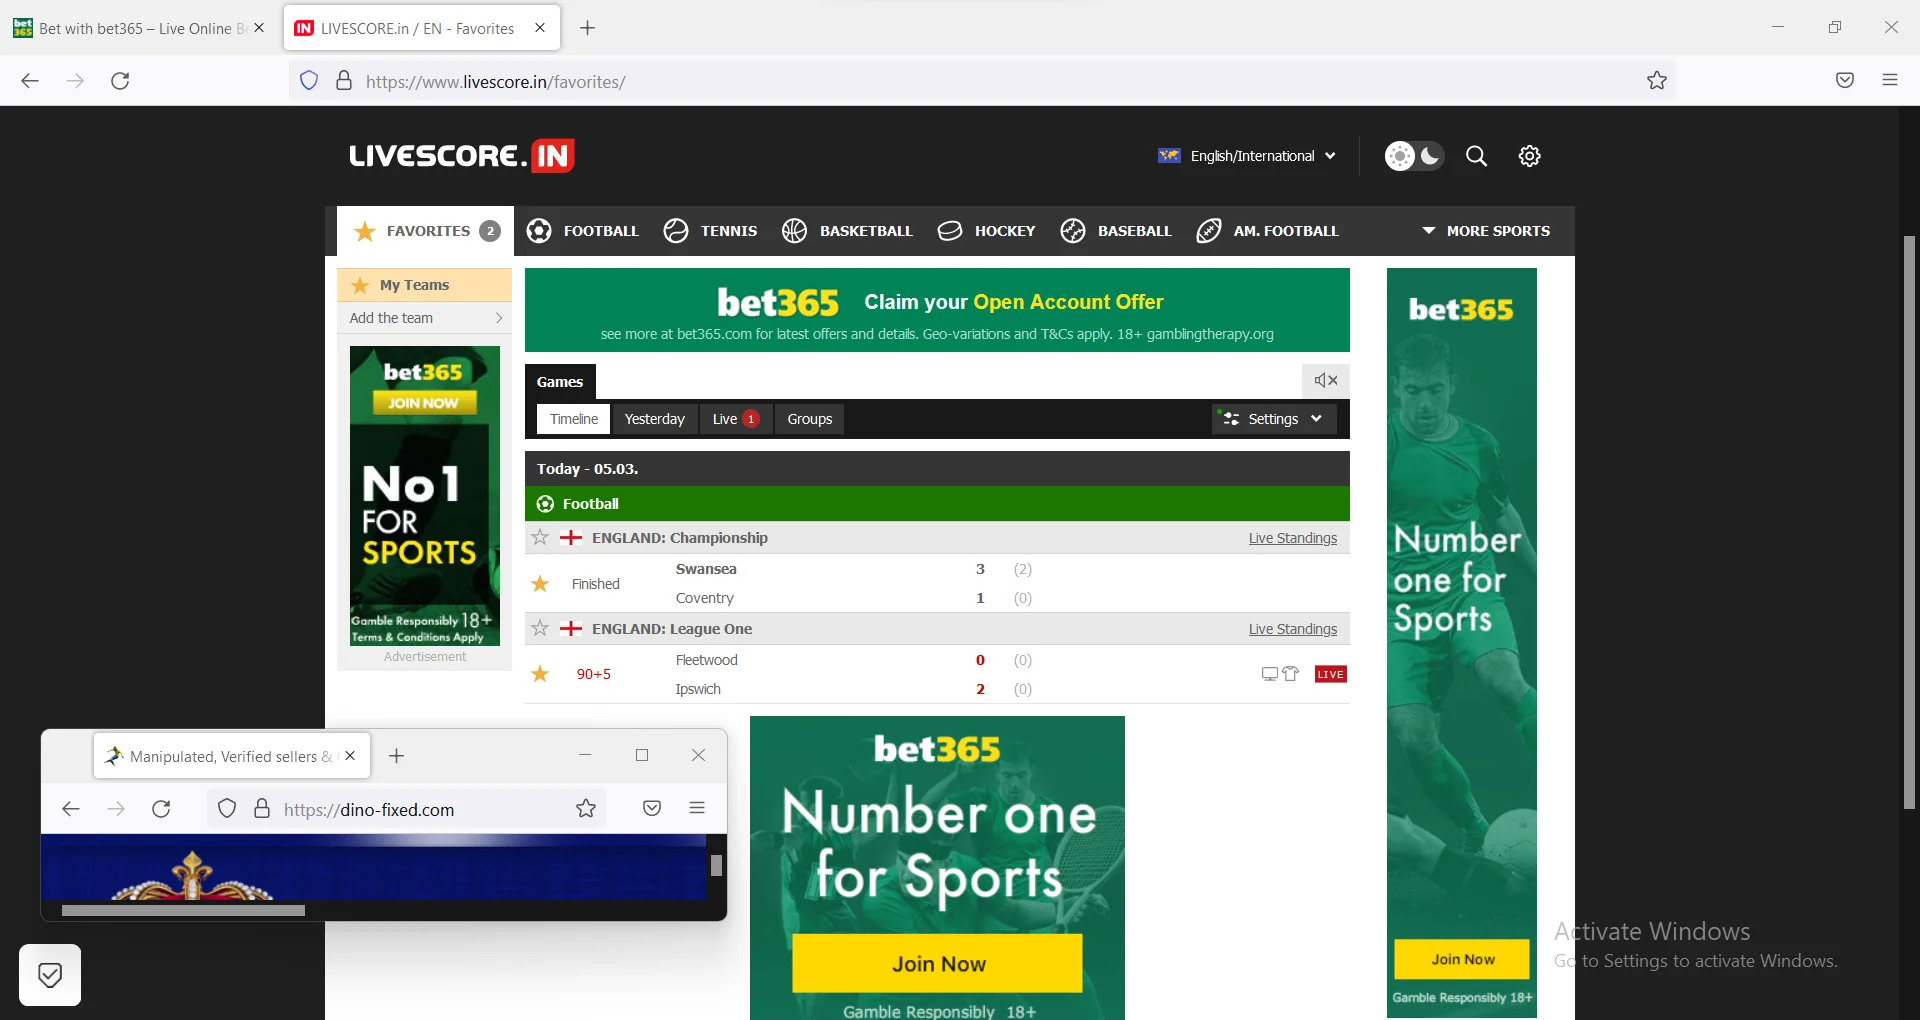
Task: Open hamburger menu in dino-fixed popup
Action: coord(698,808)
